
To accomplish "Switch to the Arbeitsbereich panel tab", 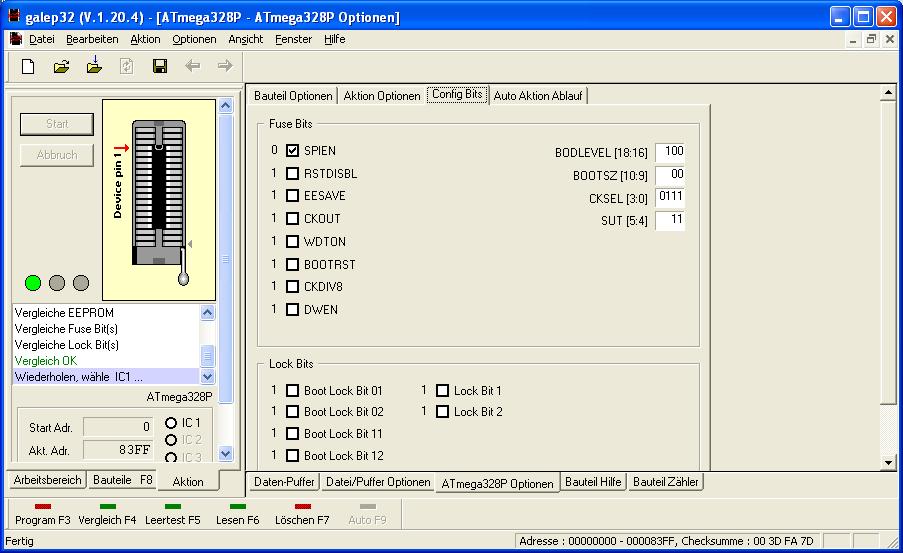I will point(47,480).
